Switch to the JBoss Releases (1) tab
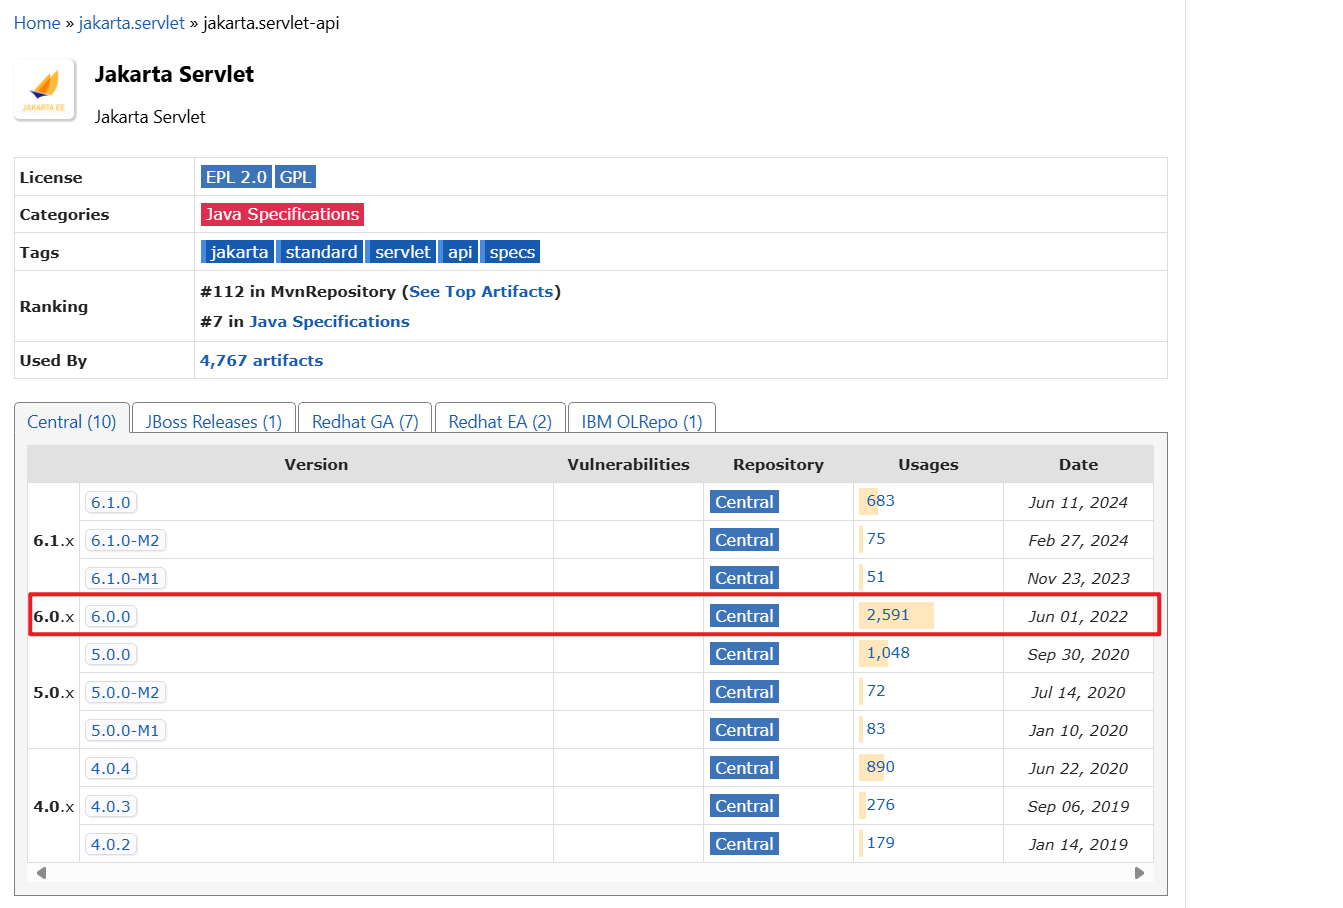 pos(214,422)
